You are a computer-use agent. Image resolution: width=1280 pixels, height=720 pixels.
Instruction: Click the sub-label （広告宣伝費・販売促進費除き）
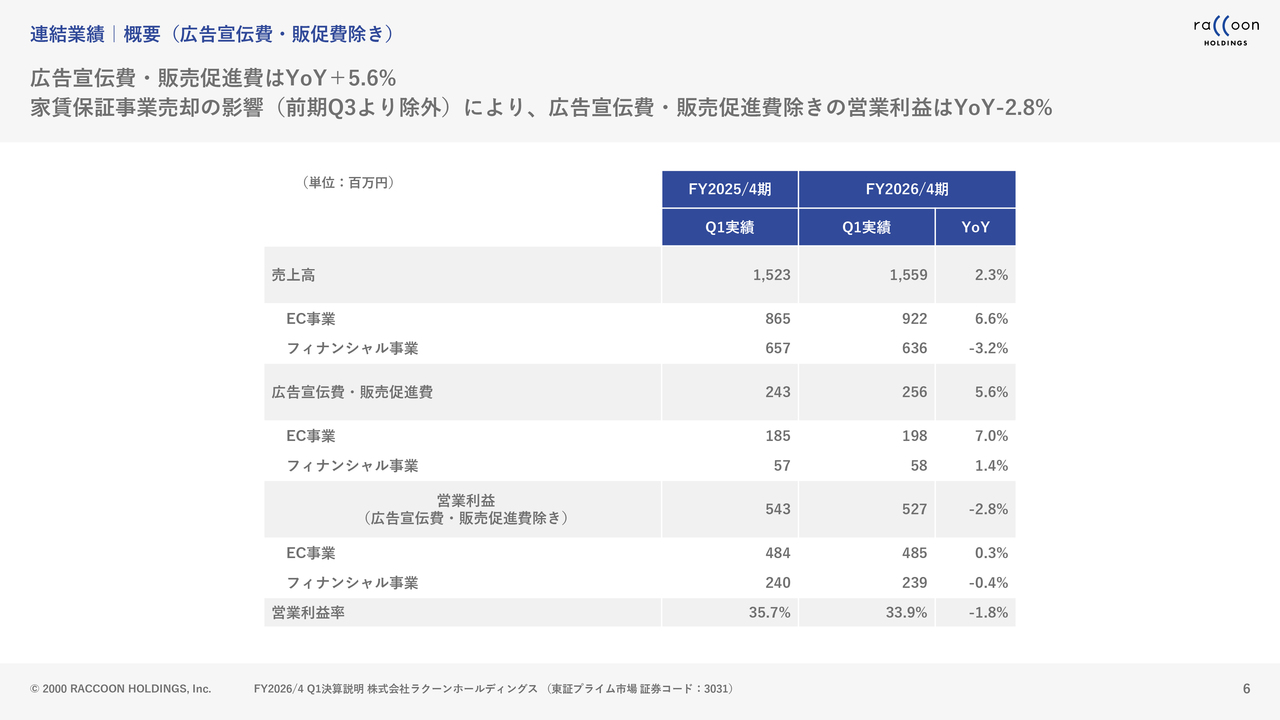coord(466,518)
